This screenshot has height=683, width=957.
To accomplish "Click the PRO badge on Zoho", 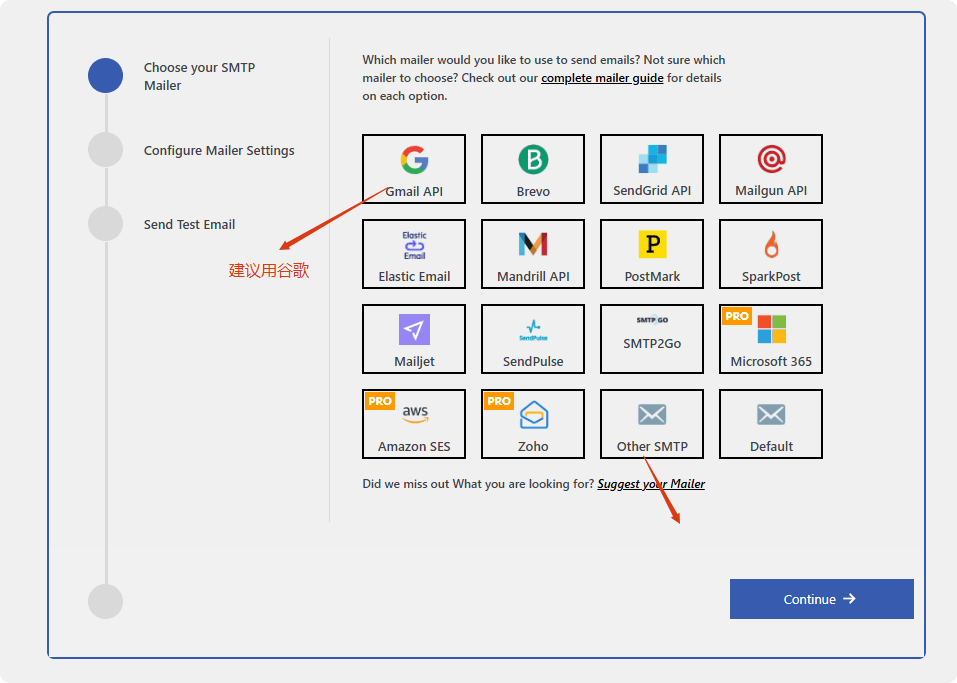I will [499, 400].
